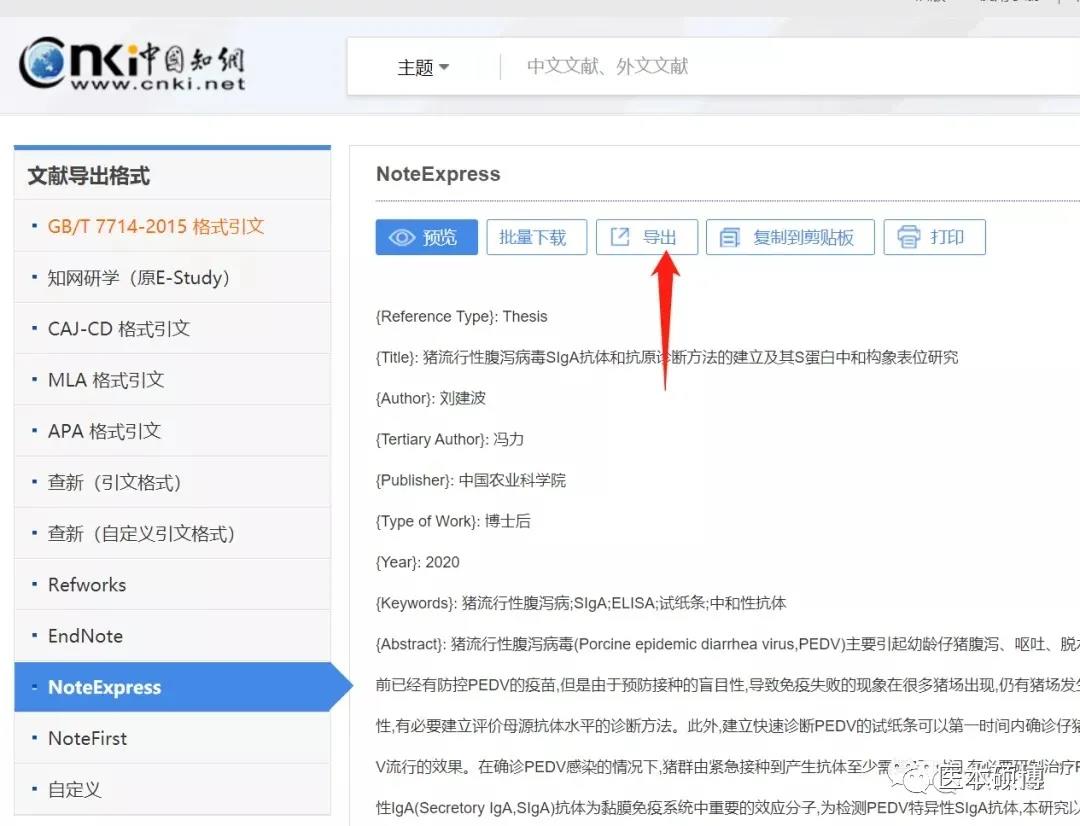Click the 导出 export button
The height and width of the screenshot is (826, 1080).
[647, 237]
